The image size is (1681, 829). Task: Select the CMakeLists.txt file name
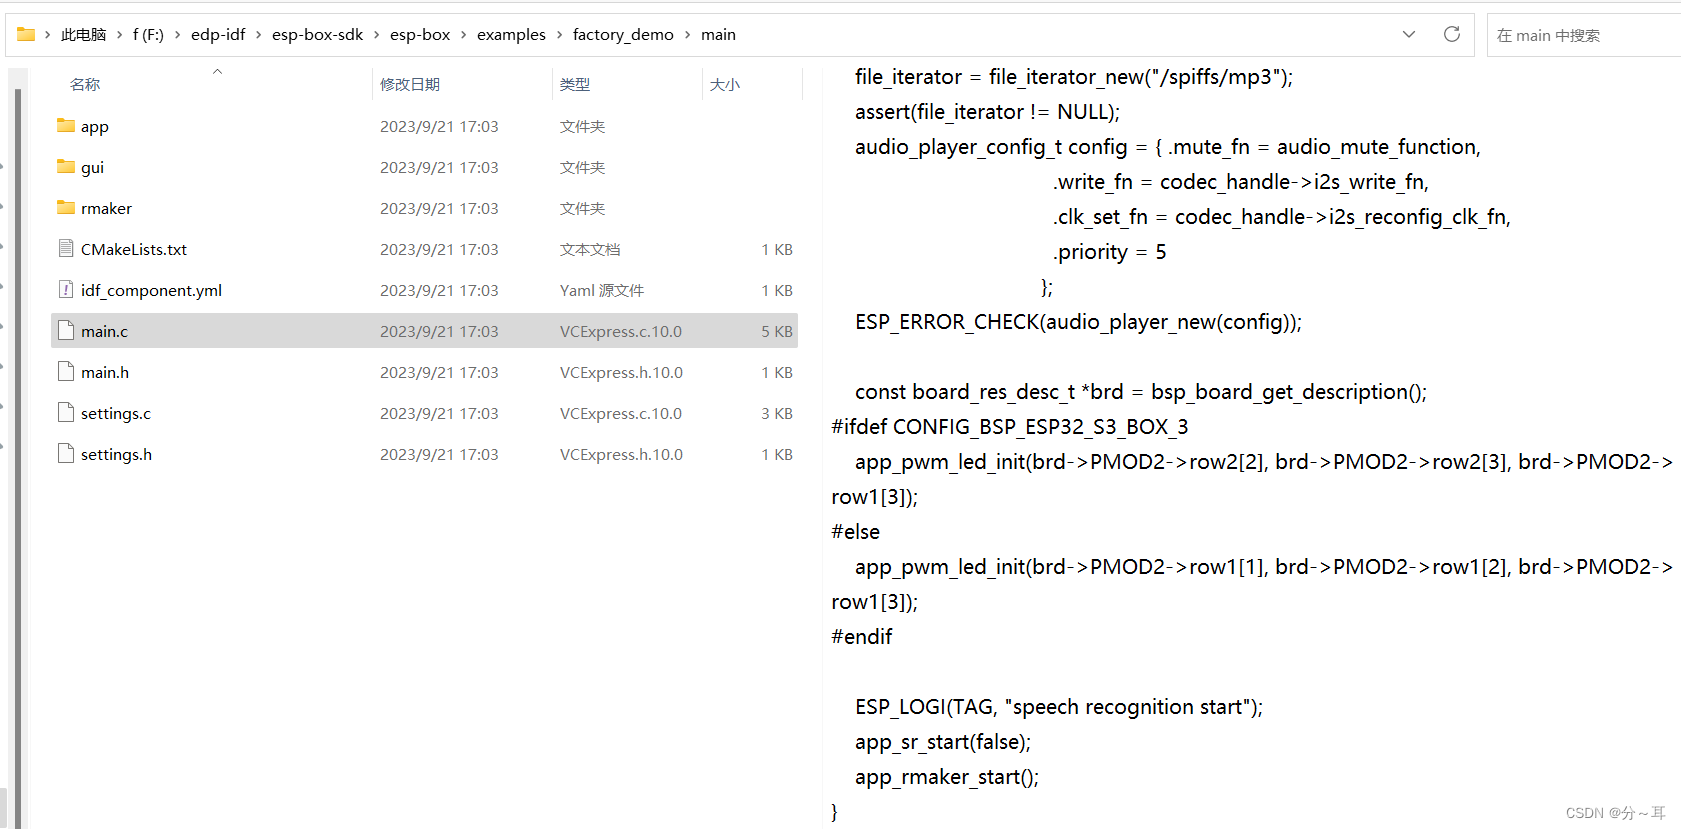(x=134, y=250)
